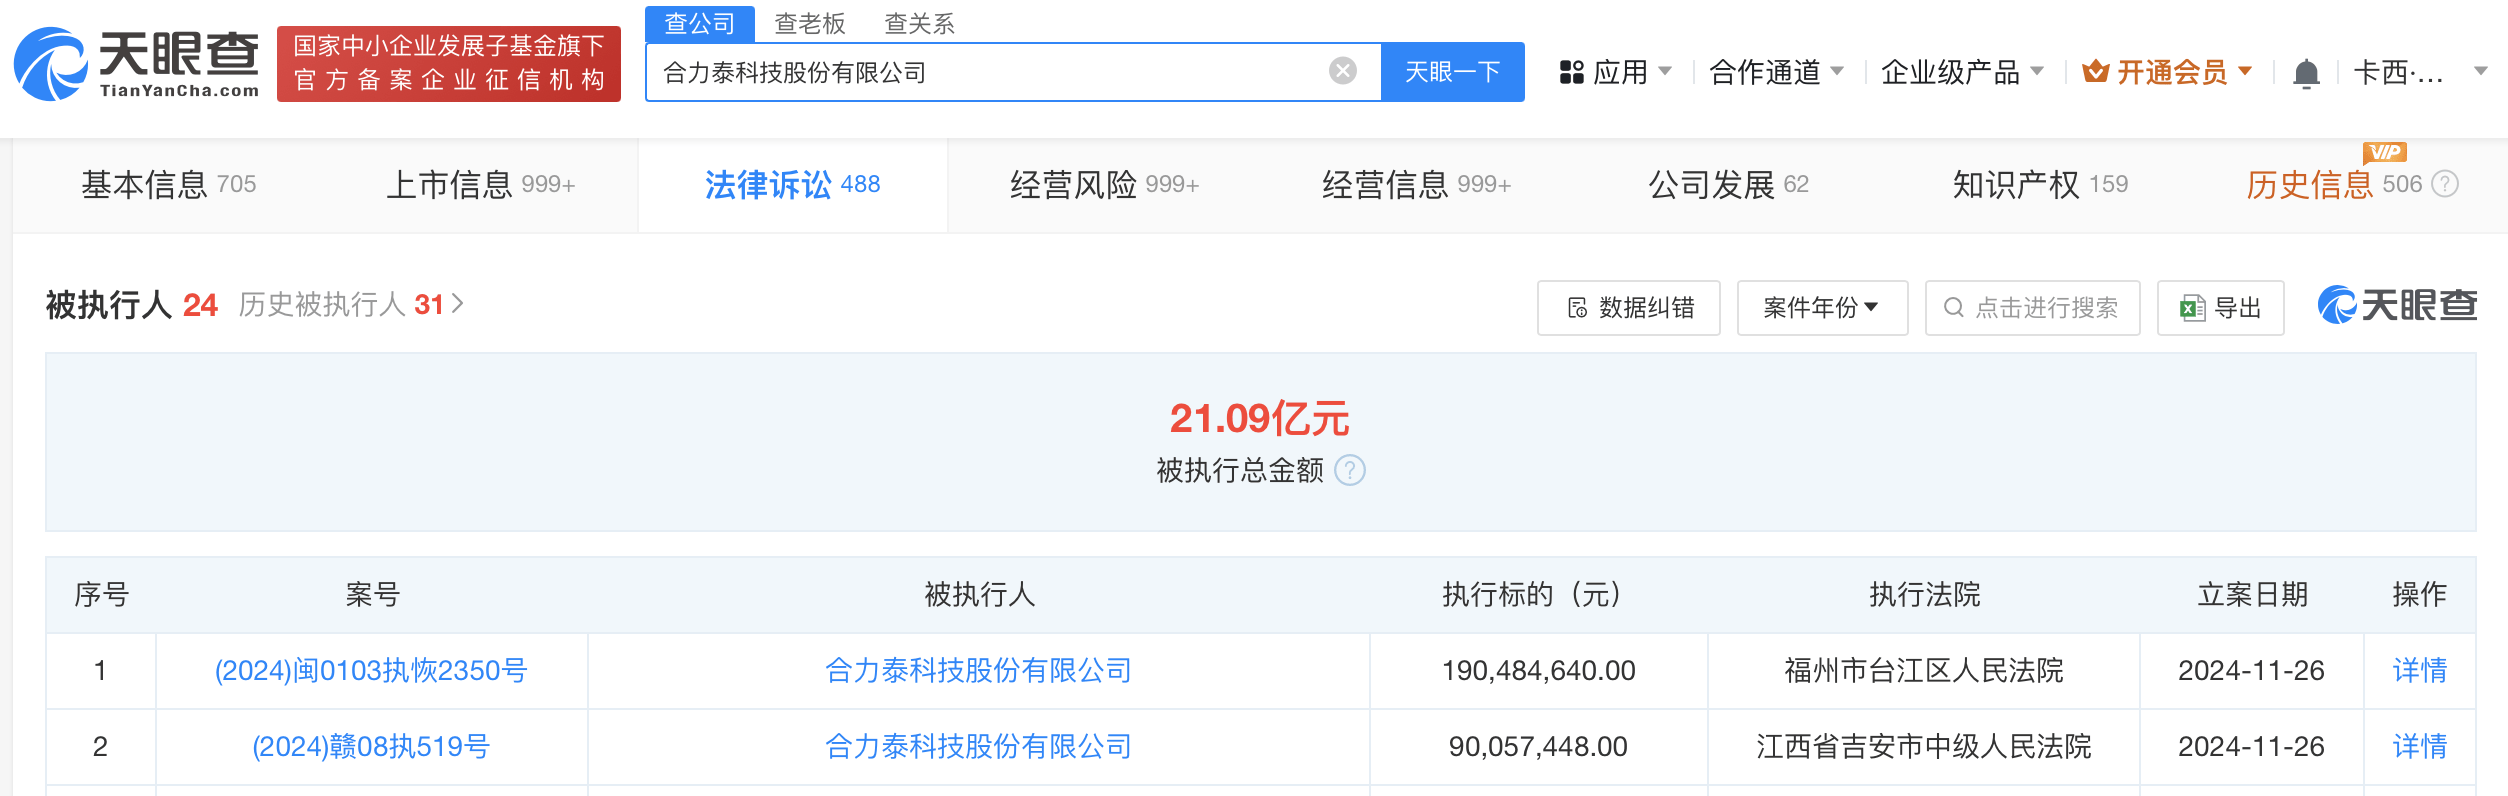Open the notification bell
This screenshot has width=2508, height=796.
click(2306, 73)
